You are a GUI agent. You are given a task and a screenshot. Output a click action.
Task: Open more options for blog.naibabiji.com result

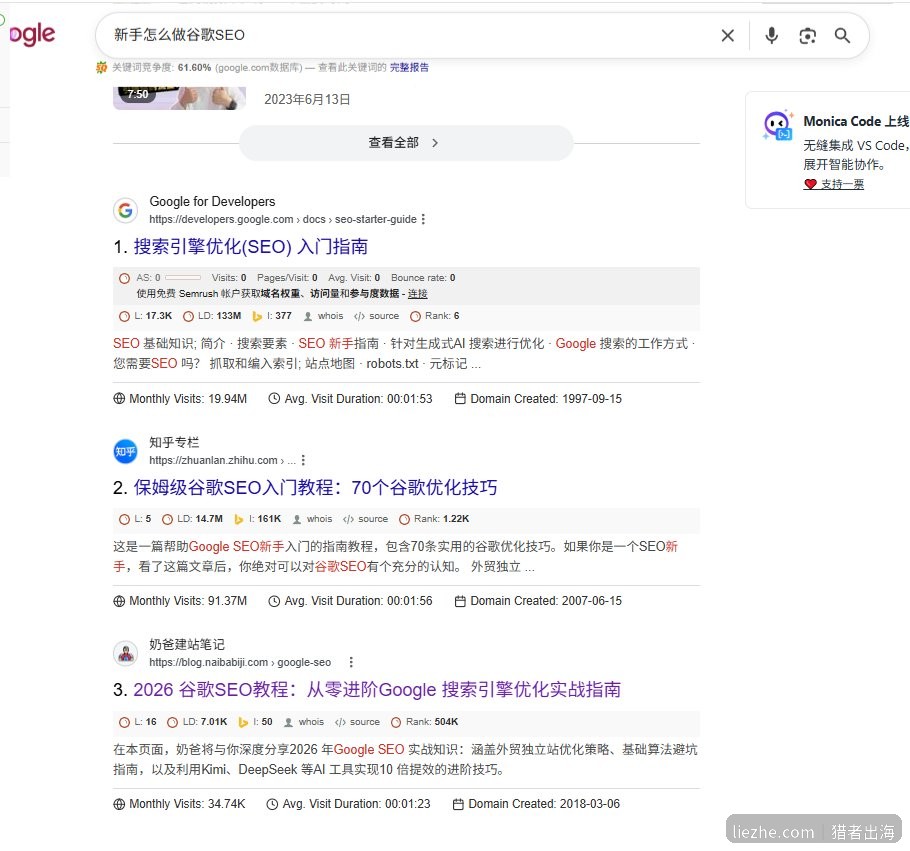(351, 662)
